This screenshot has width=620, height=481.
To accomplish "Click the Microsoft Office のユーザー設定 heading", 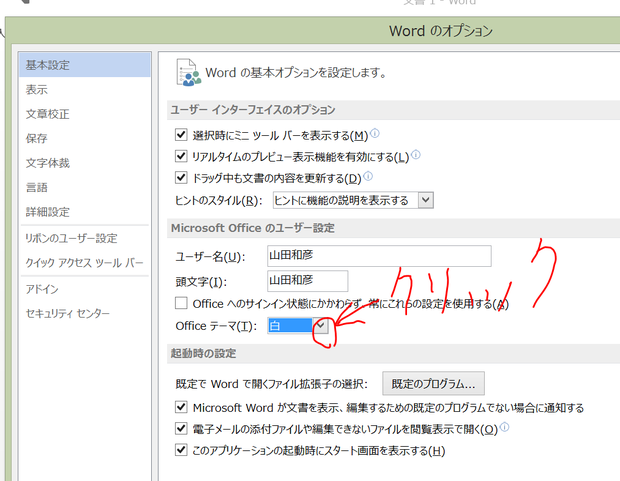I will tap(253, 228).
